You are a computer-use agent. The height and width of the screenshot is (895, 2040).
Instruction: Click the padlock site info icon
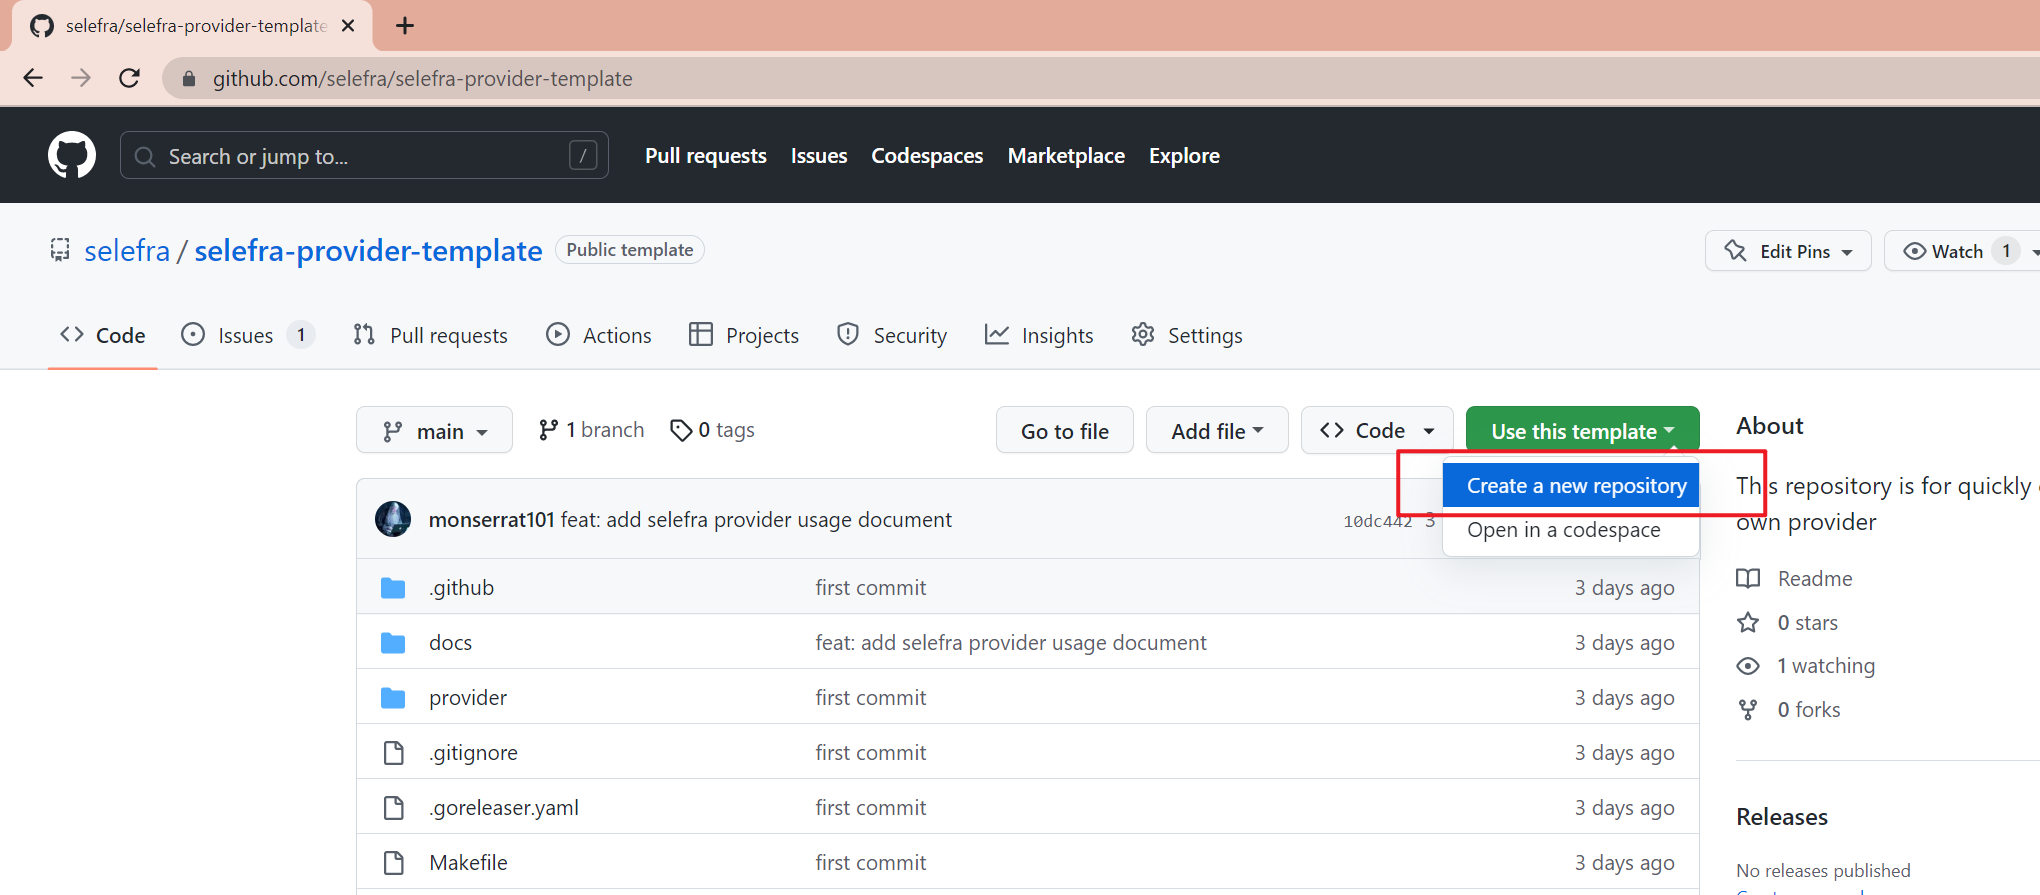pos(189,78)
